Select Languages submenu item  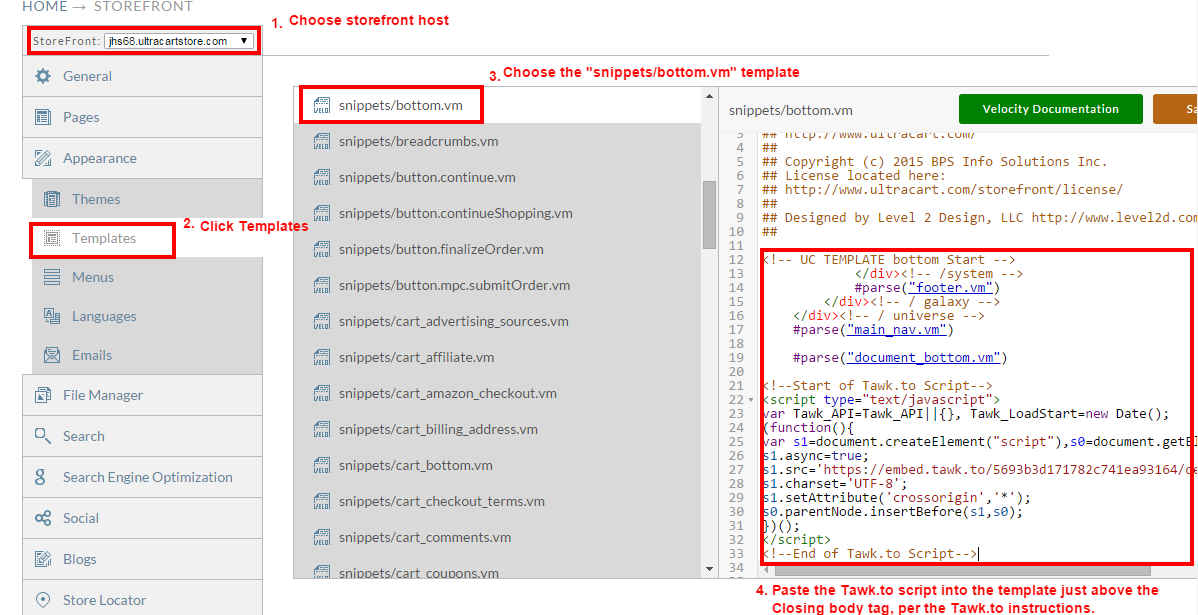pyautogui.click(x=147, y=316)
